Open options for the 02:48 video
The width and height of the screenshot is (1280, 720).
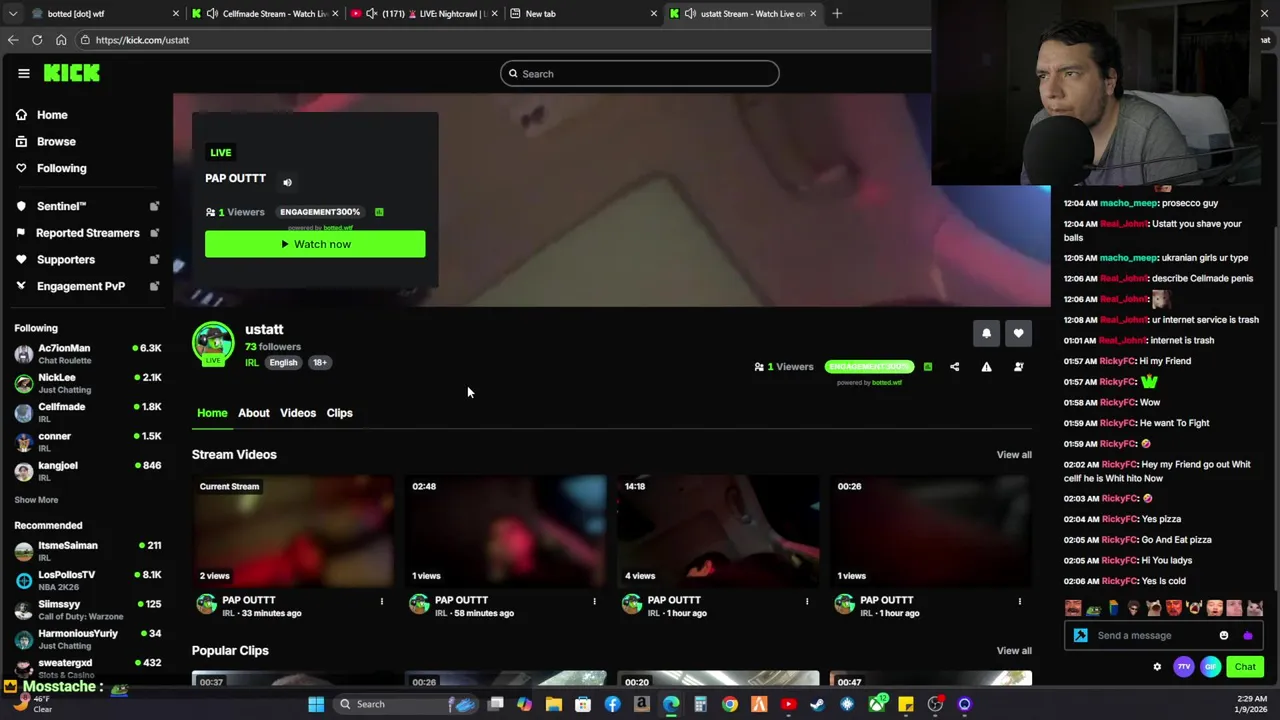pos(594,601)
